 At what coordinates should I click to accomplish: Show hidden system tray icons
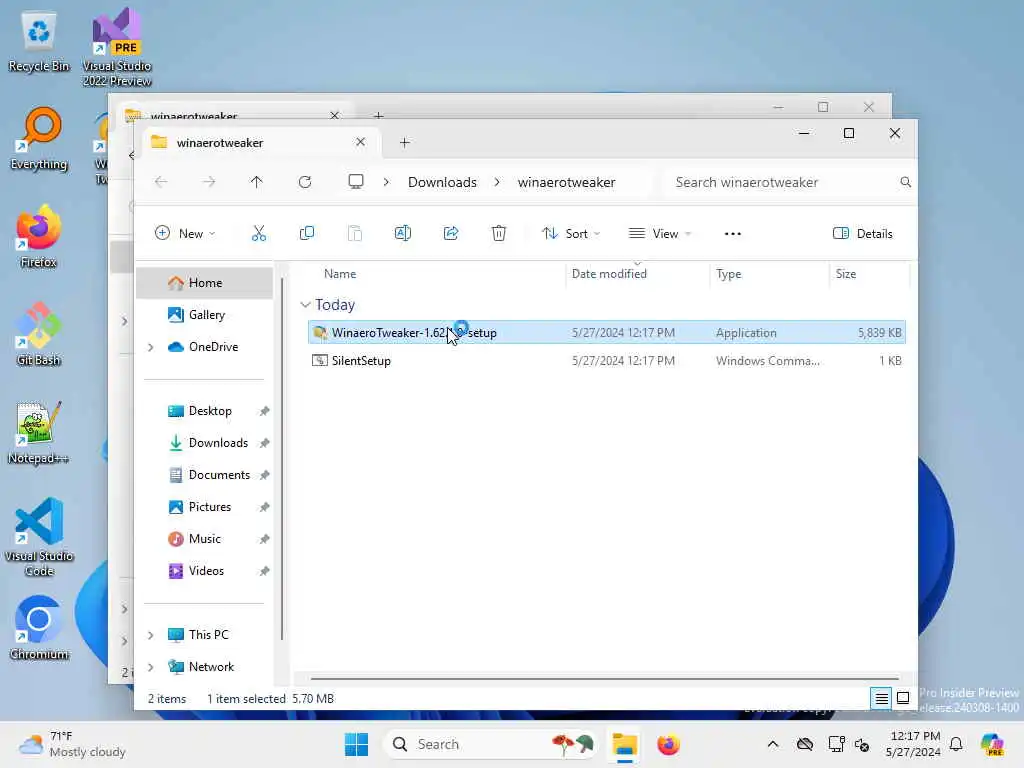773,744
